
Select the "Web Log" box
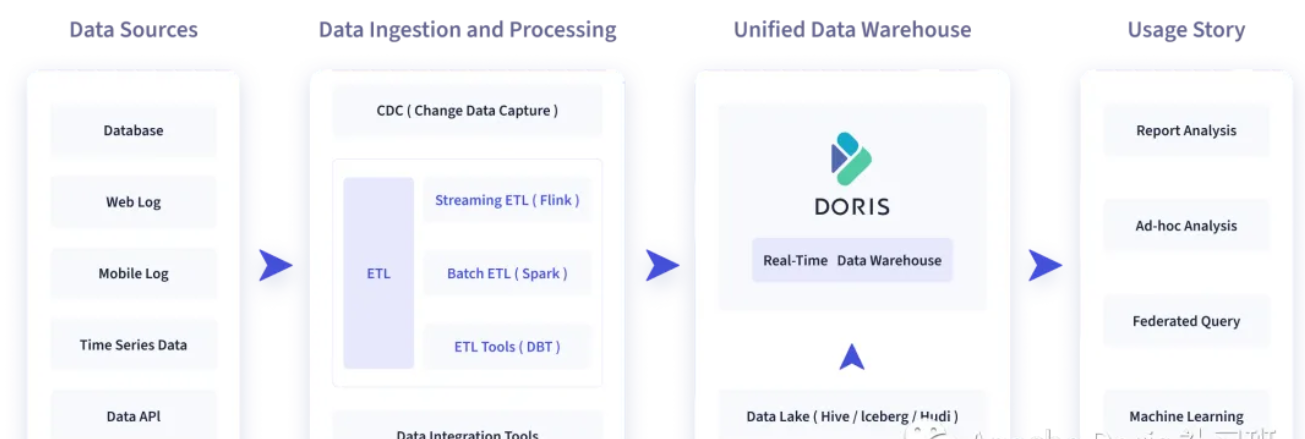coord(133,202)
